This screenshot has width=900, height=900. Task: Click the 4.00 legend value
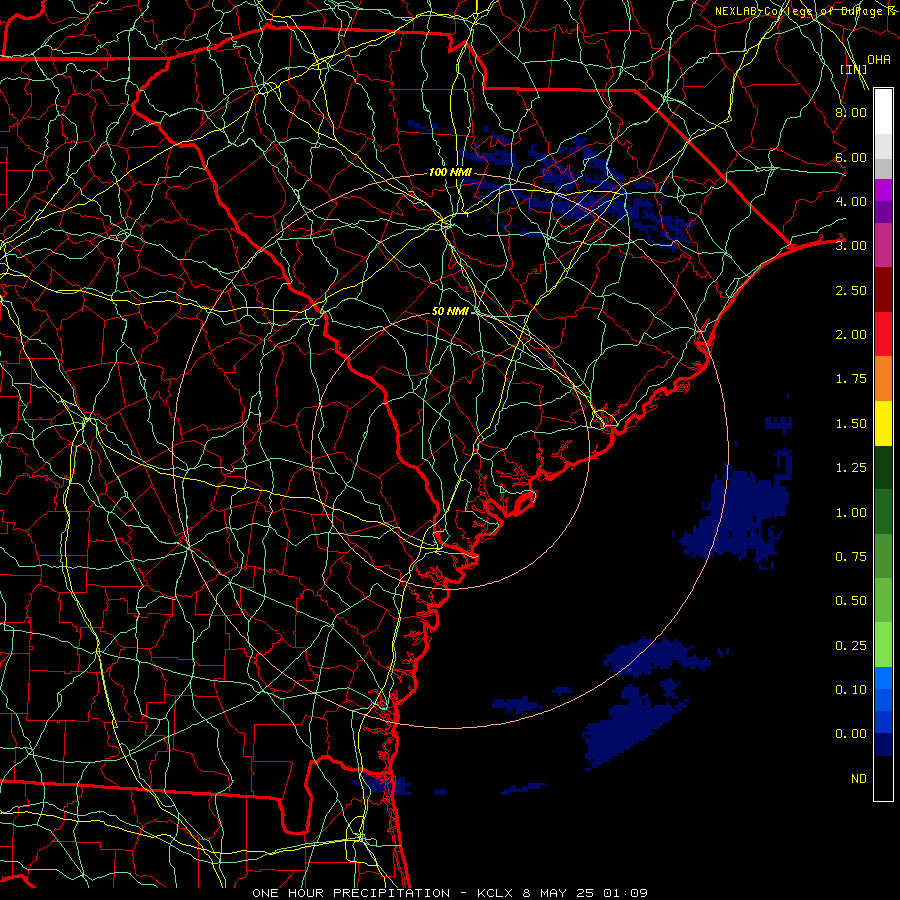tap(851, 201)
